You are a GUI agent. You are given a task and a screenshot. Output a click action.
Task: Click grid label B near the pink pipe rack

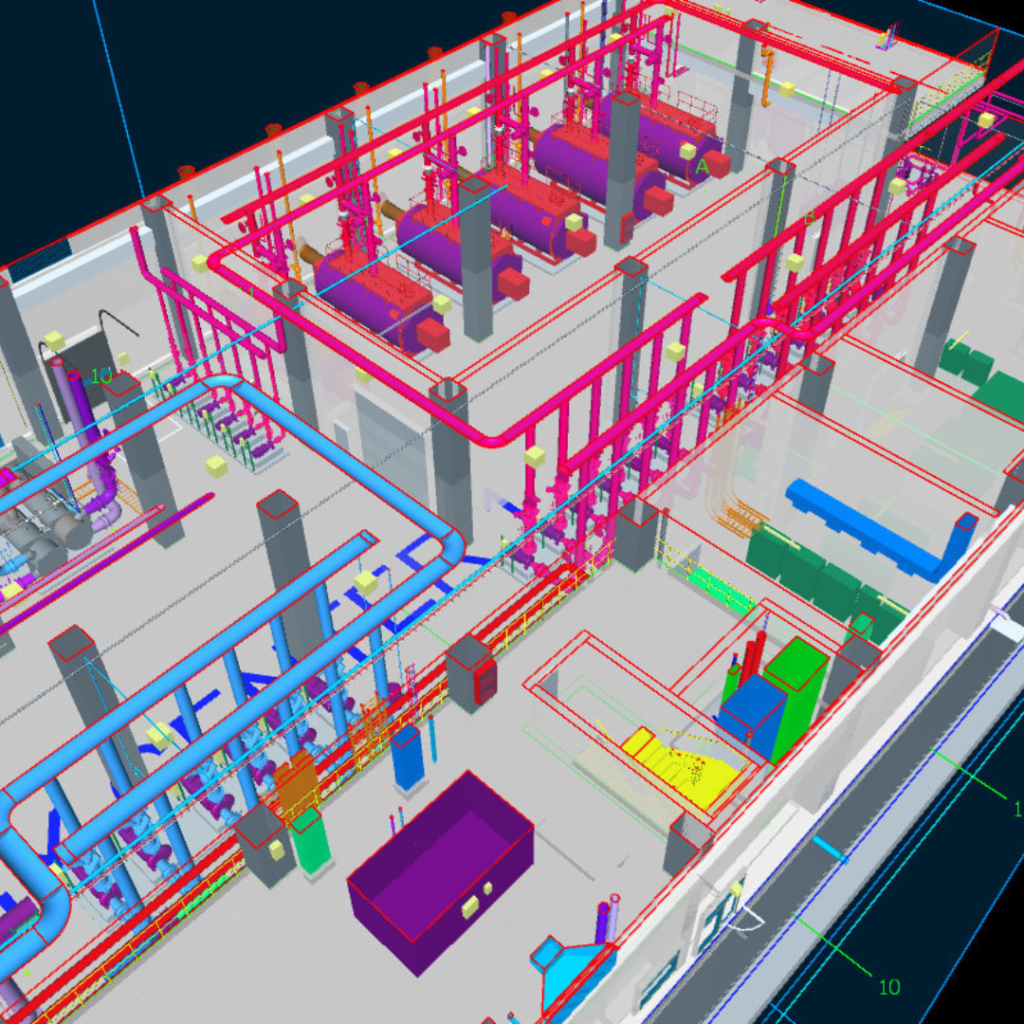tap(809, 217)
